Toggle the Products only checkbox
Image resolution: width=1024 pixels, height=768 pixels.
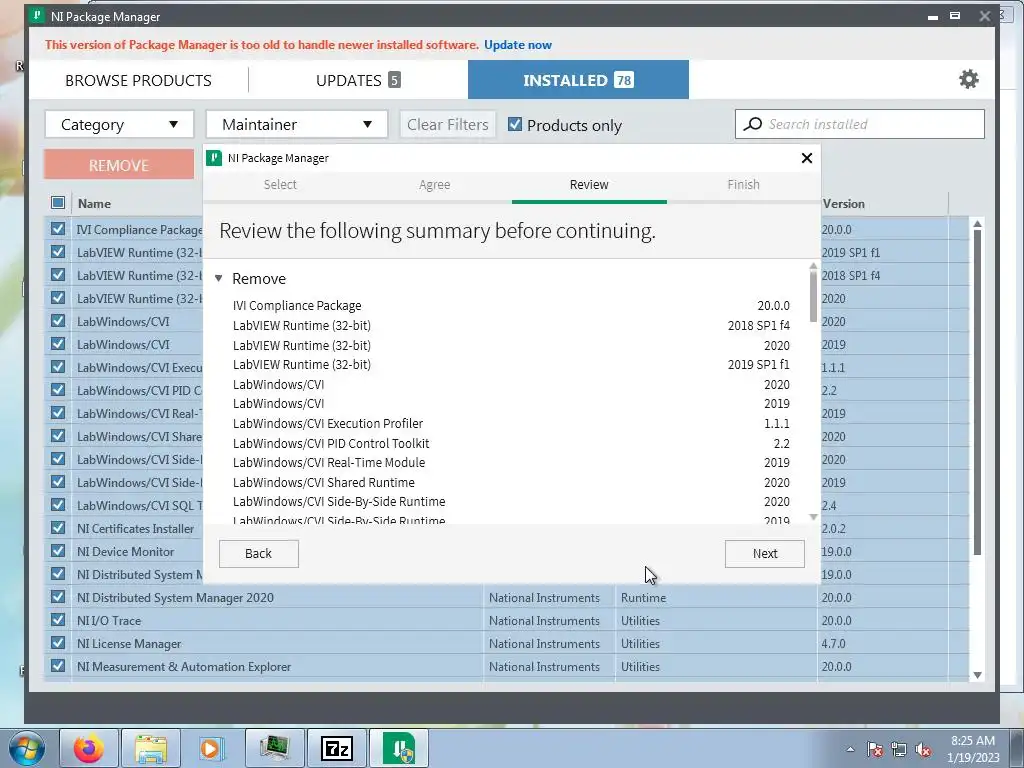(515, 124)
